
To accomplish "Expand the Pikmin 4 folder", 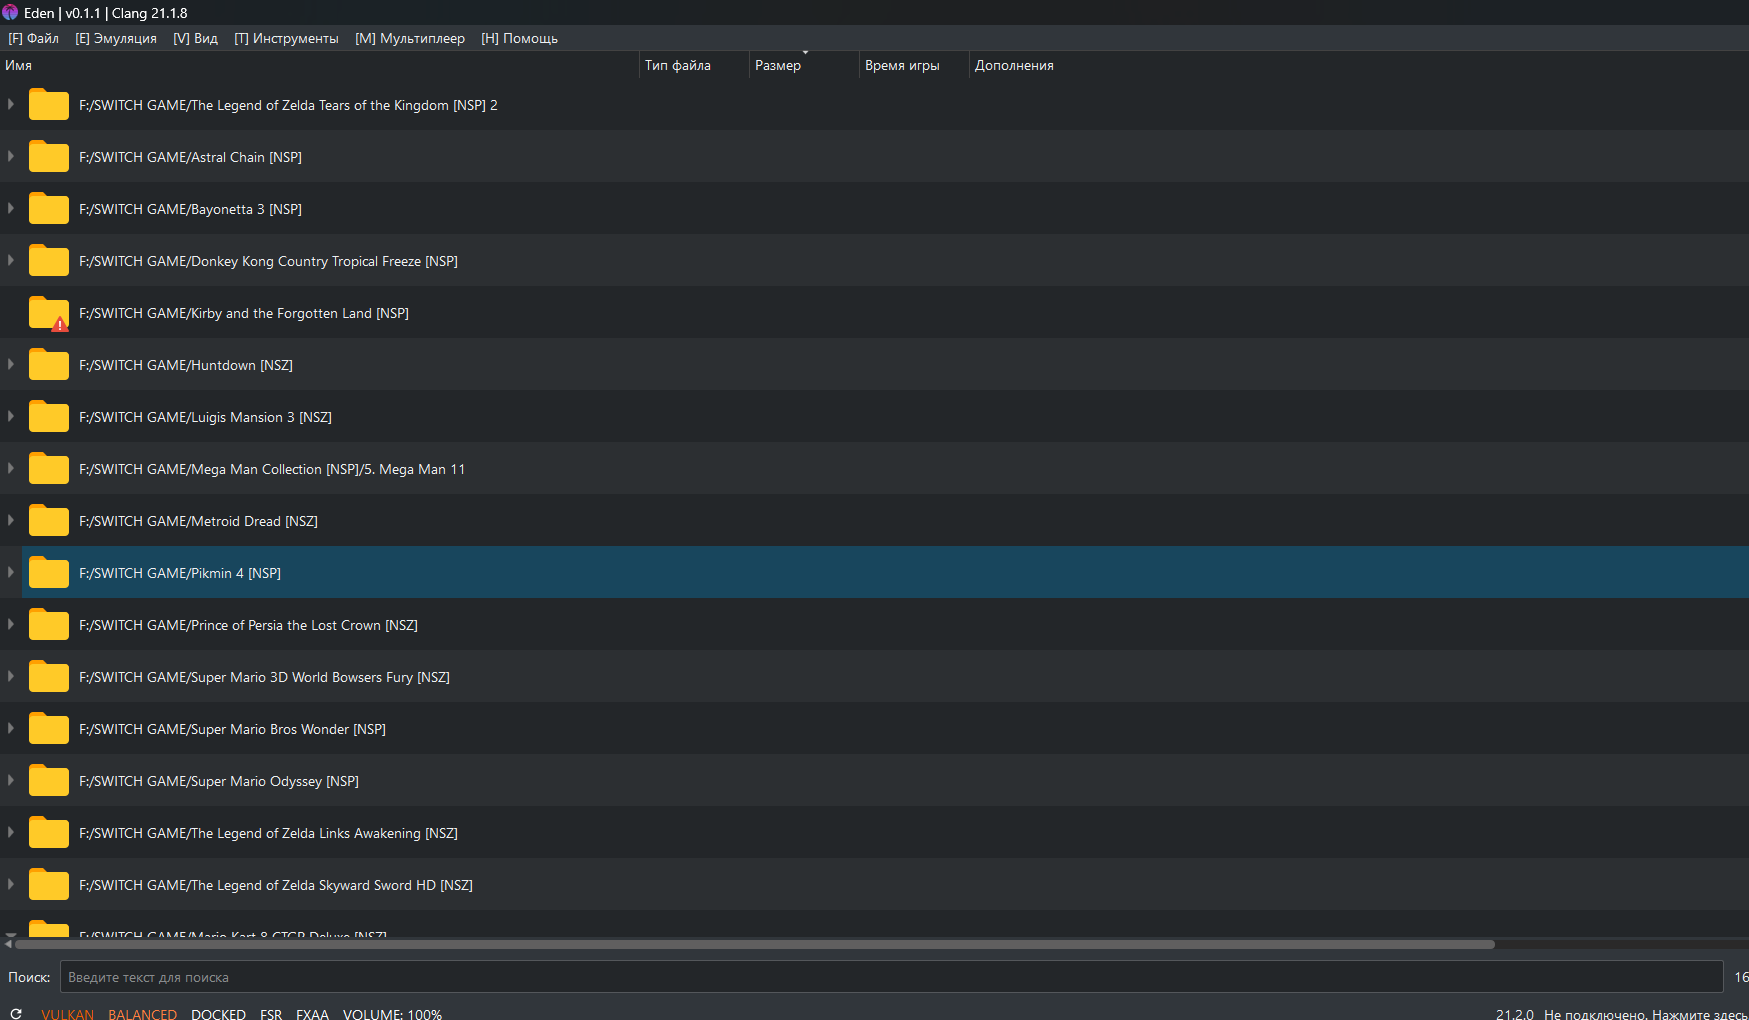I will click(x=11, y=572).
